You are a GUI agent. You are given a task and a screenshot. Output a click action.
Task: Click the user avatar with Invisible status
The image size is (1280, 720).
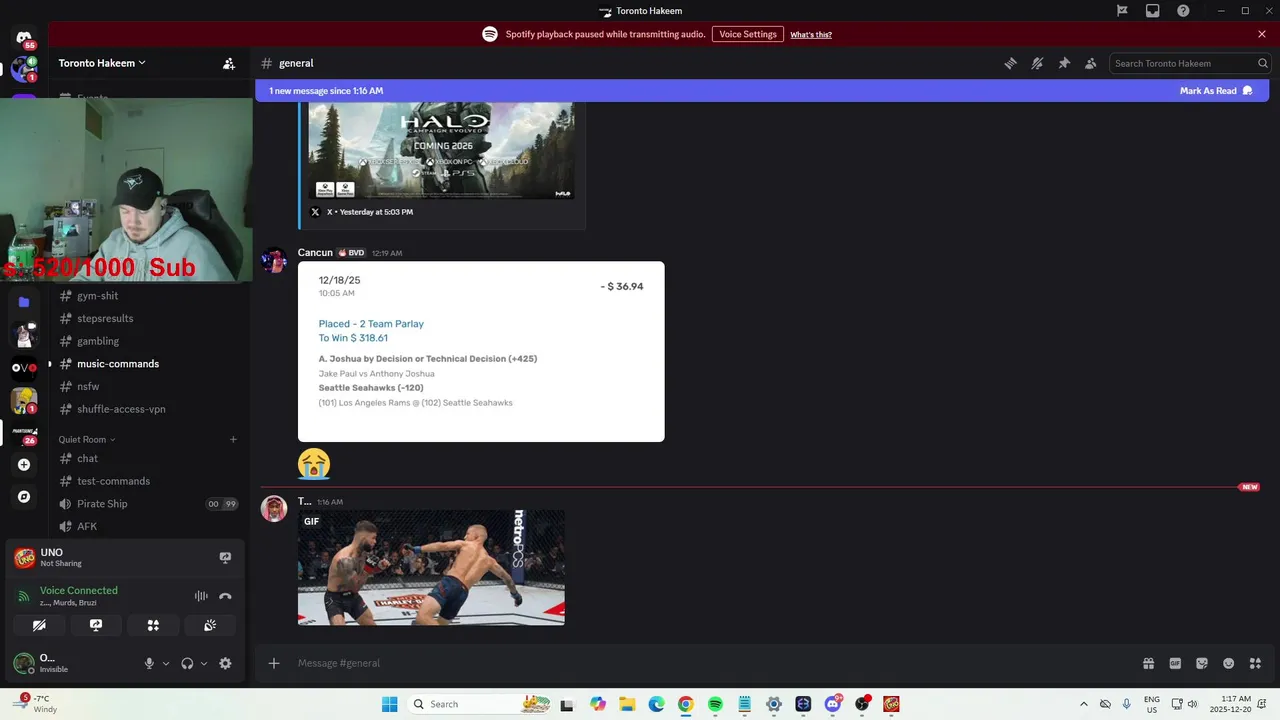point(23,663)
